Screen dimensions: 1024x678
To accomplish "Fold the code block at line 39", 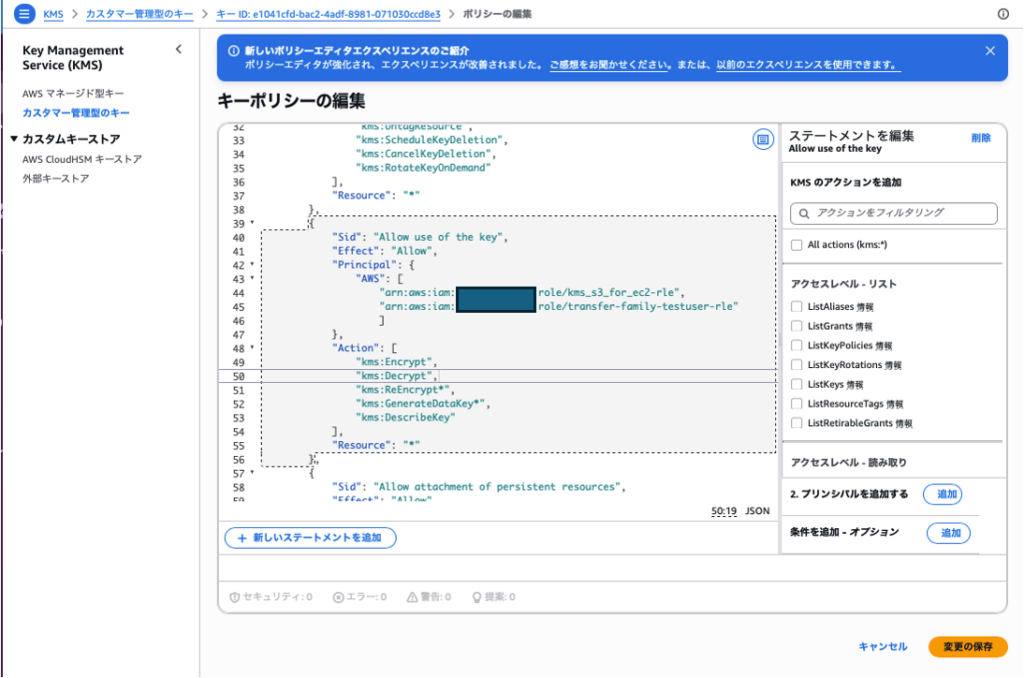I will pyautogui.click(x=252, y=223).
